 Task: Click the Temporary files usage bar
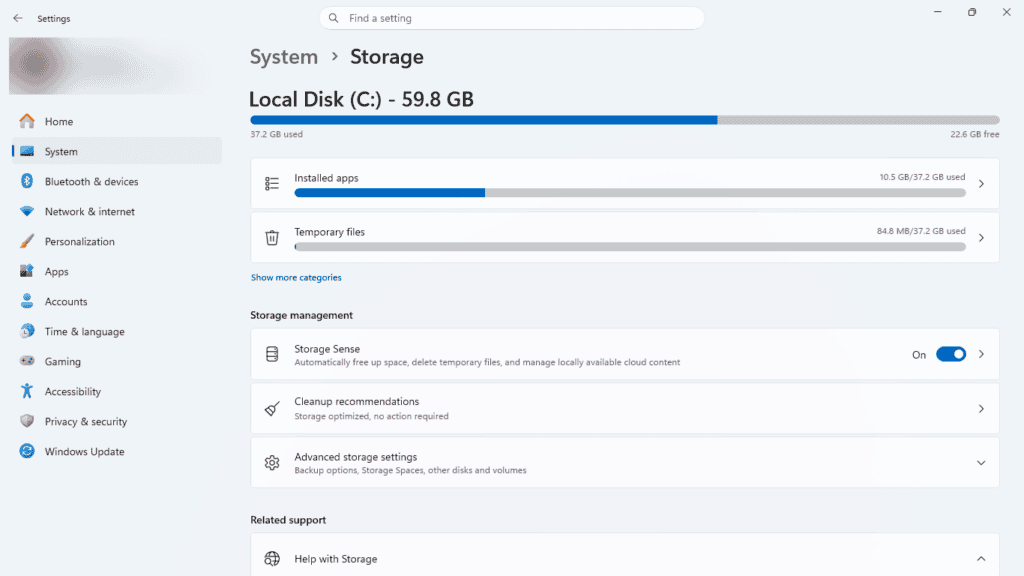pyautogui.click(x=630, y=247)
